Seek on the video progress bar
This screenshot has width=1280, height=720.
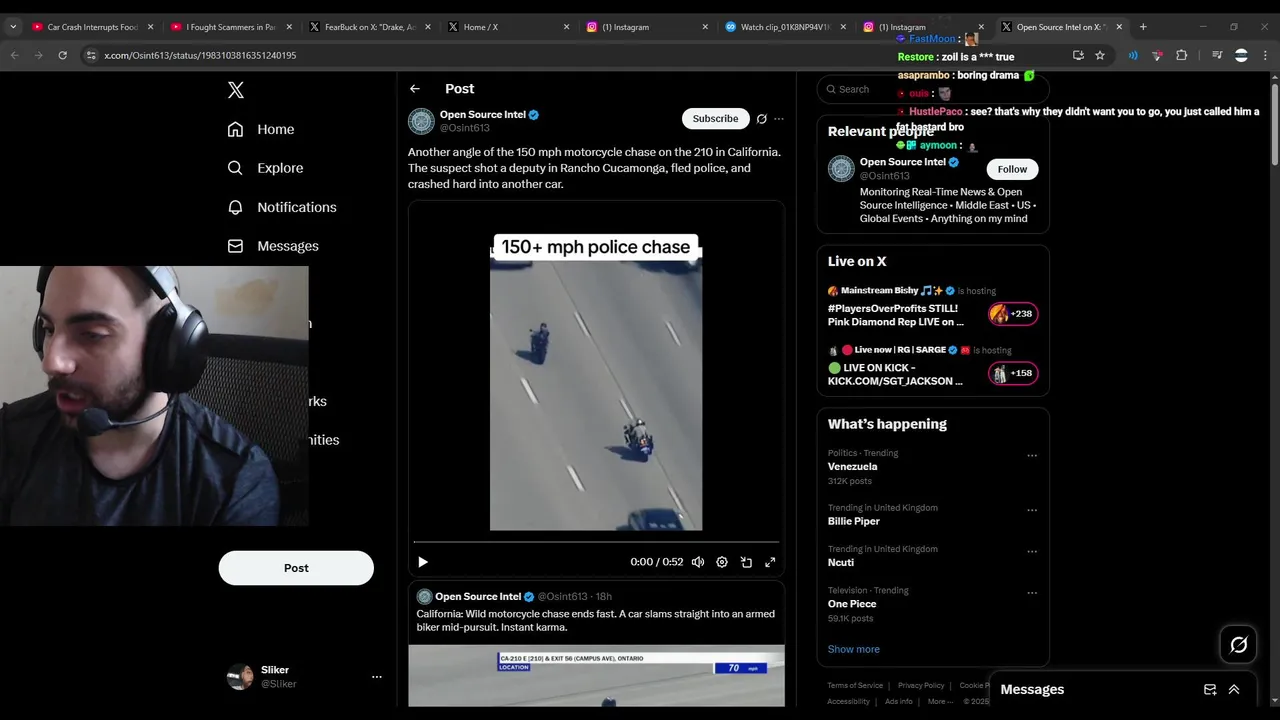click(x=596, y=542)
